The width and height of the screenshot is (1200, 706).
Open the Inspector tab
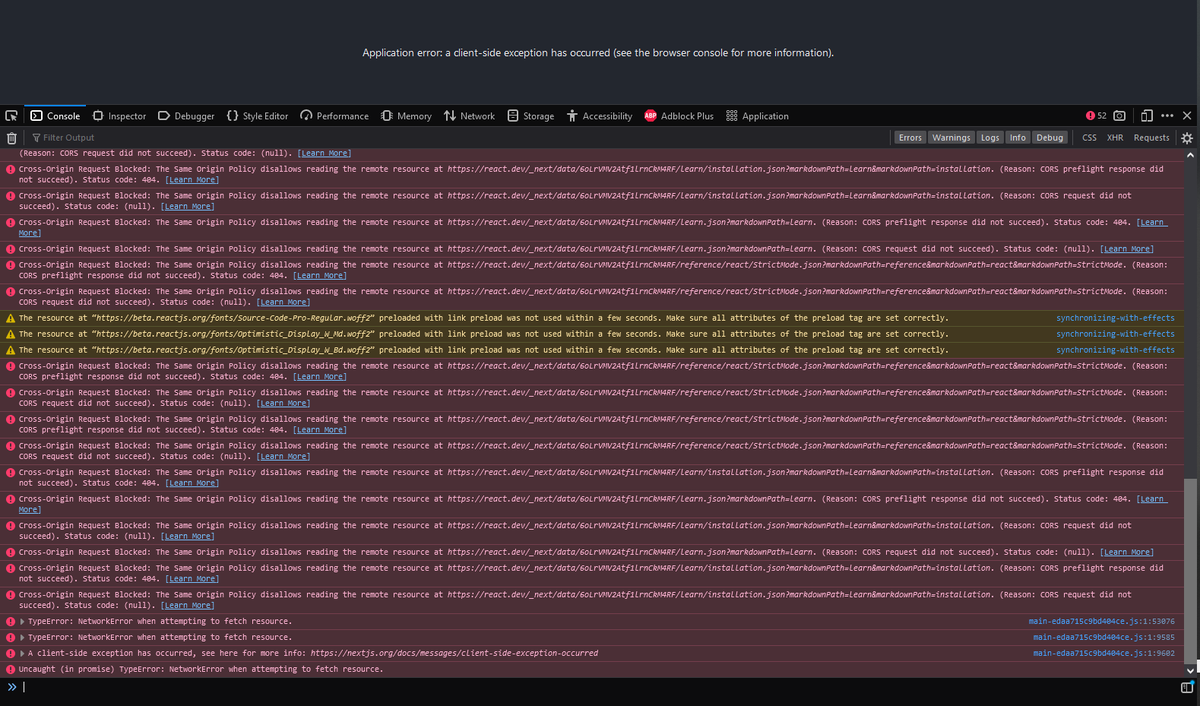(119, 116)
